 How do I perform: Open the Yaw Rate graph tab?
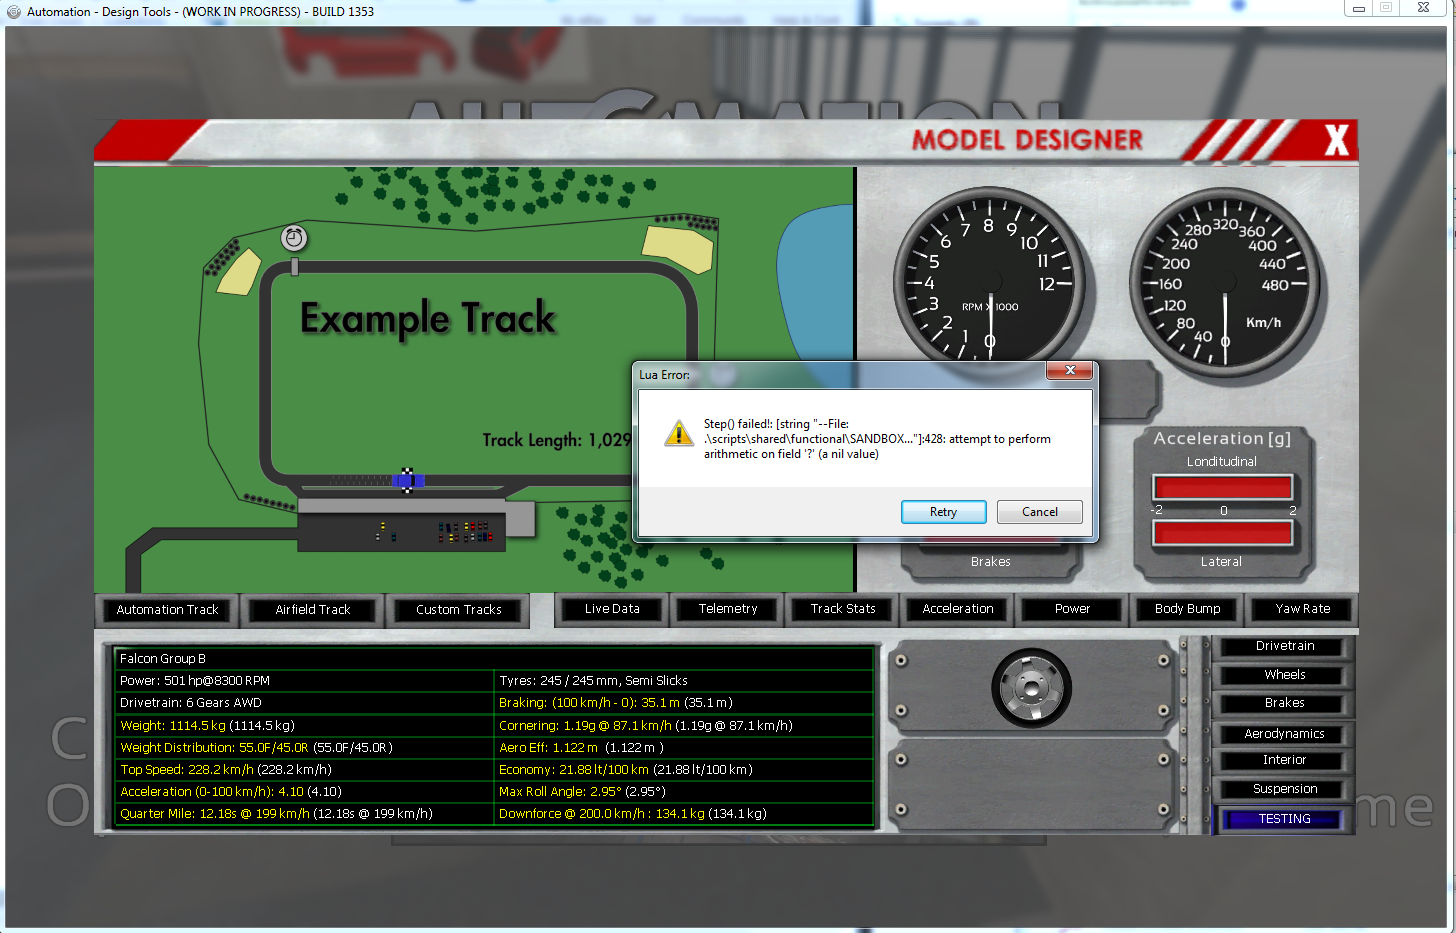(x=1303, y=609)
